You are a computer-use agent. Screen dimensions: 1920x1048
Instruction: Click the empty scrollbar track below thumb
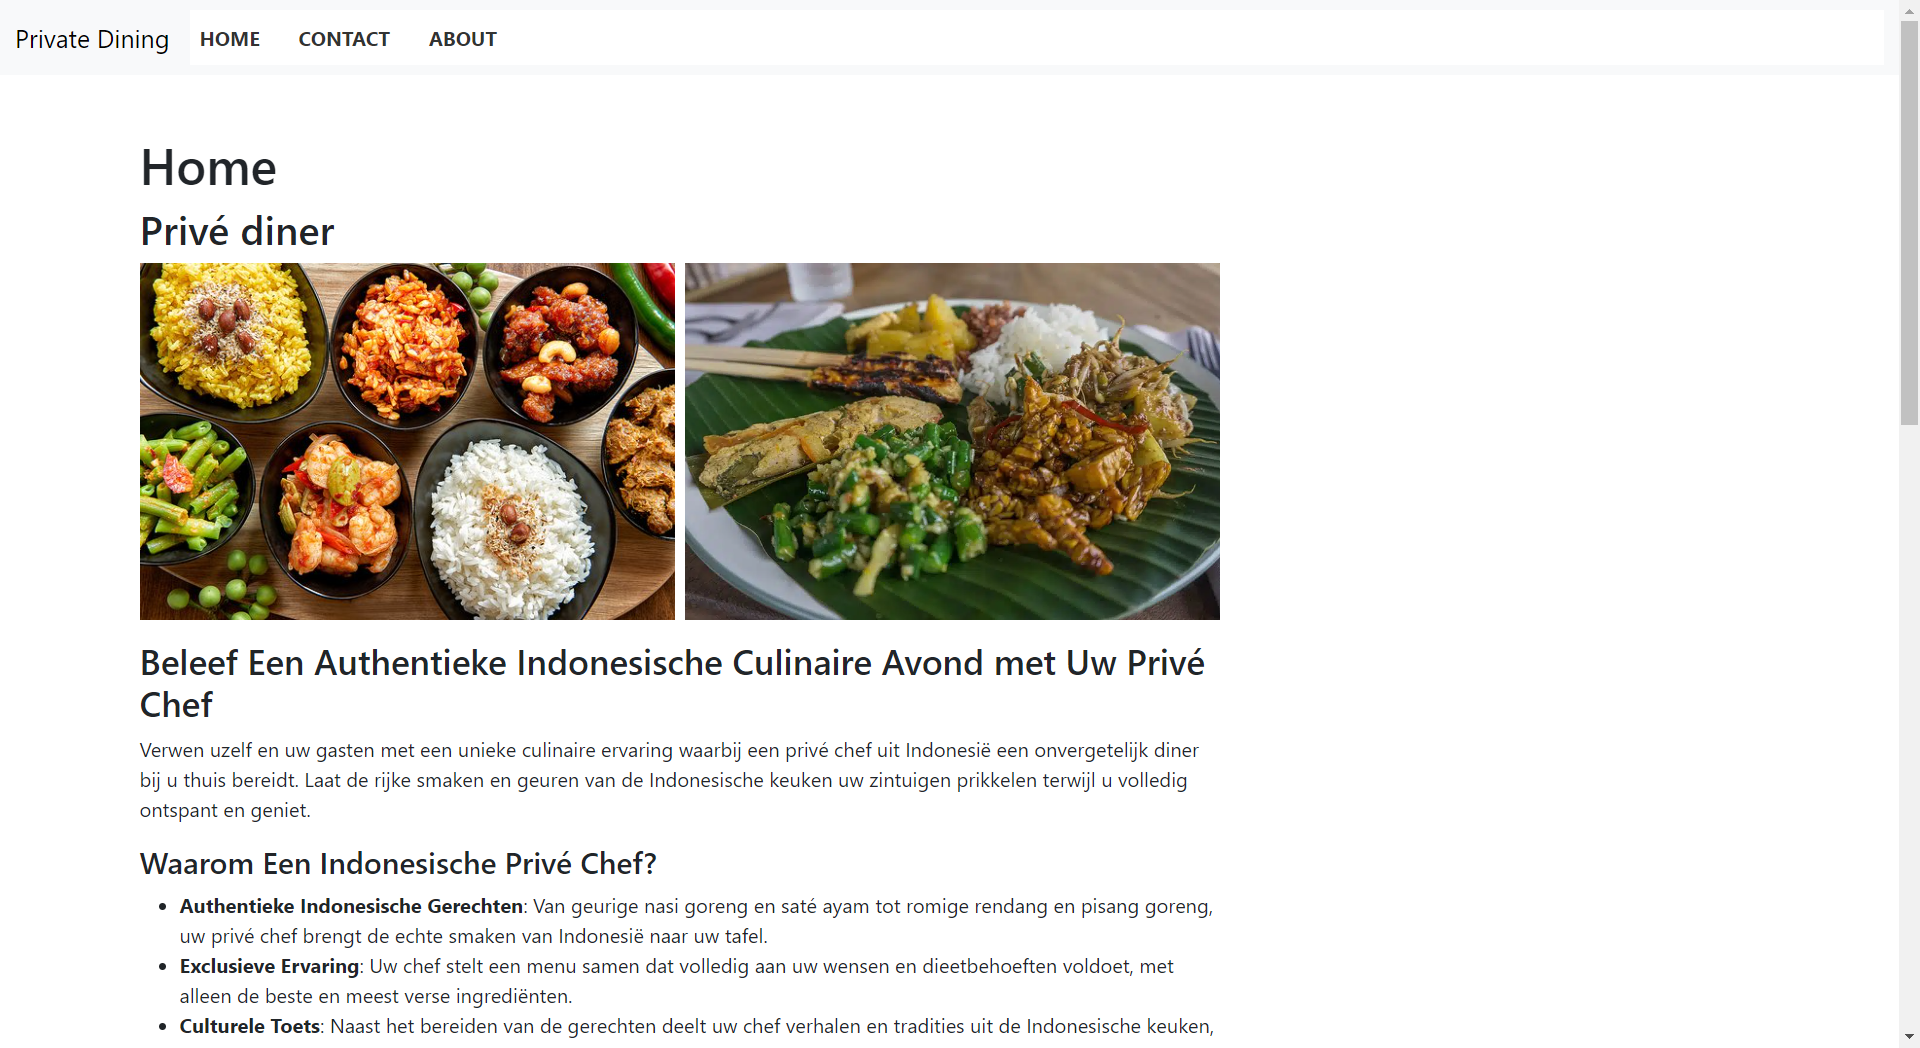point(1909,726)
